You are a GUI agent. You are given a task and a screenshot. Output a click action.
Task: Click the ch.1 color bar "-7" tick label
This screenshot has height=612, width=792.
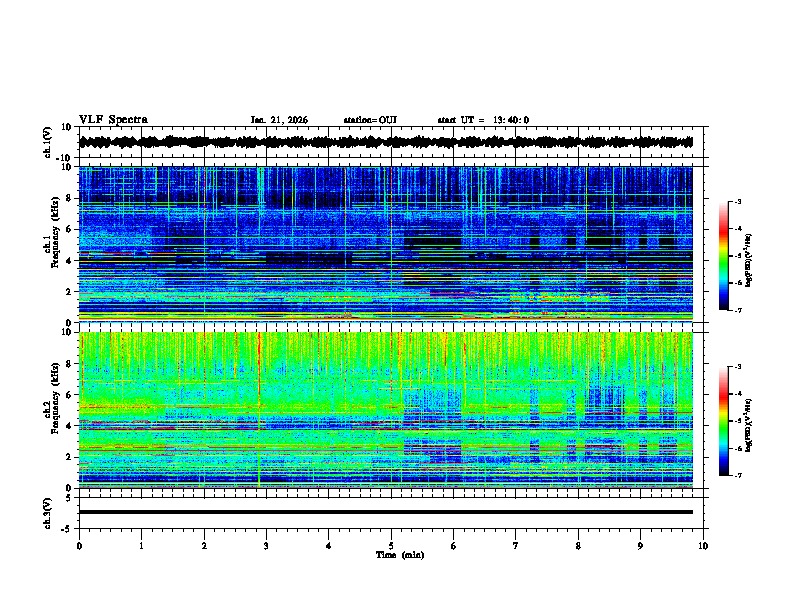click(x=737, y=310)
